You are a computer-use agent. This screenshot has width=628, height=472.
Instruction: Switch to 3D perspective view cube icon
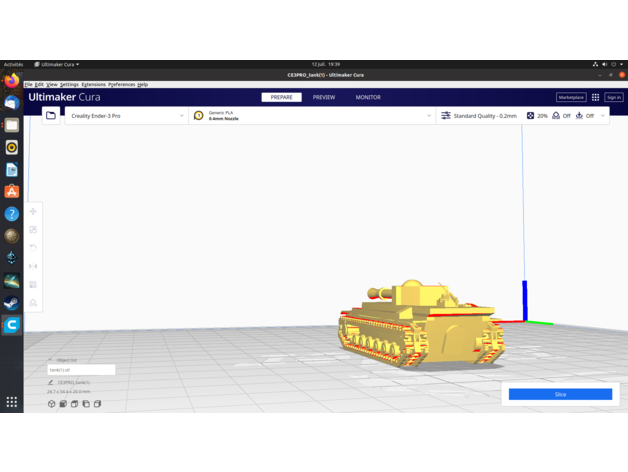point(52,404)
